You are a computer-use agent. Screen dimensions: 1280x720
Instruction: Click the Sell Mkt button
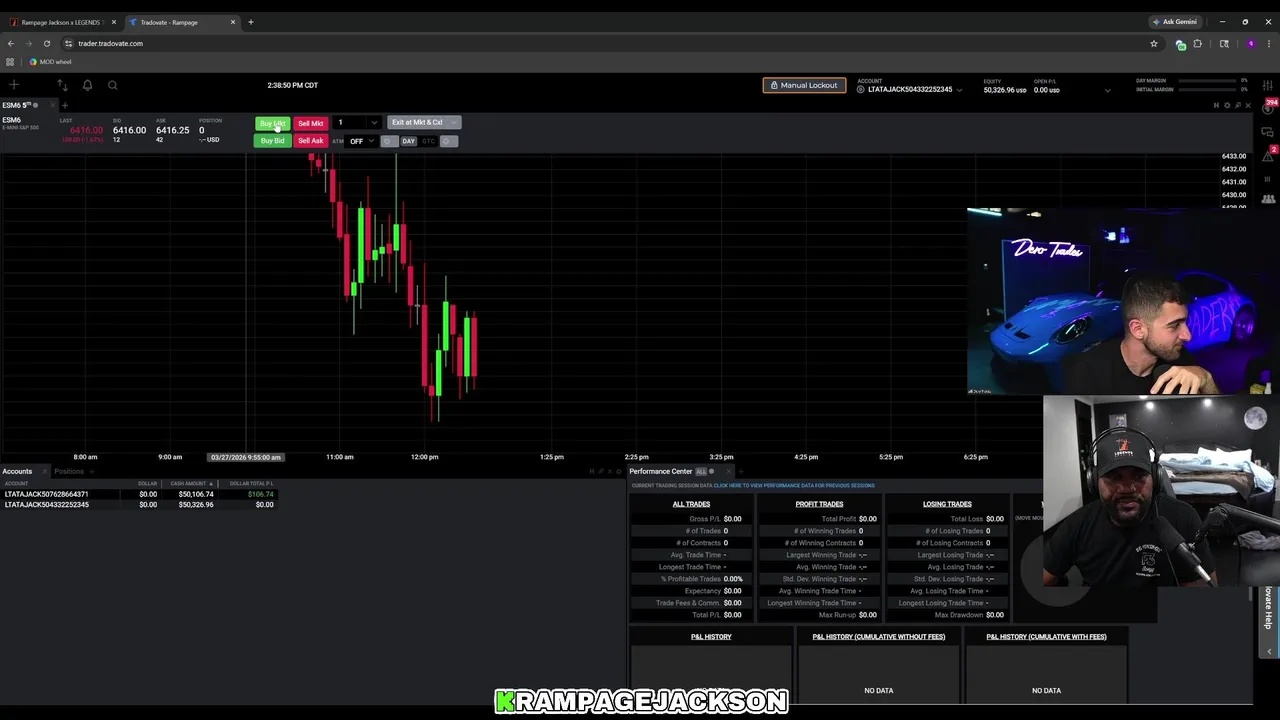click(310, 123)
